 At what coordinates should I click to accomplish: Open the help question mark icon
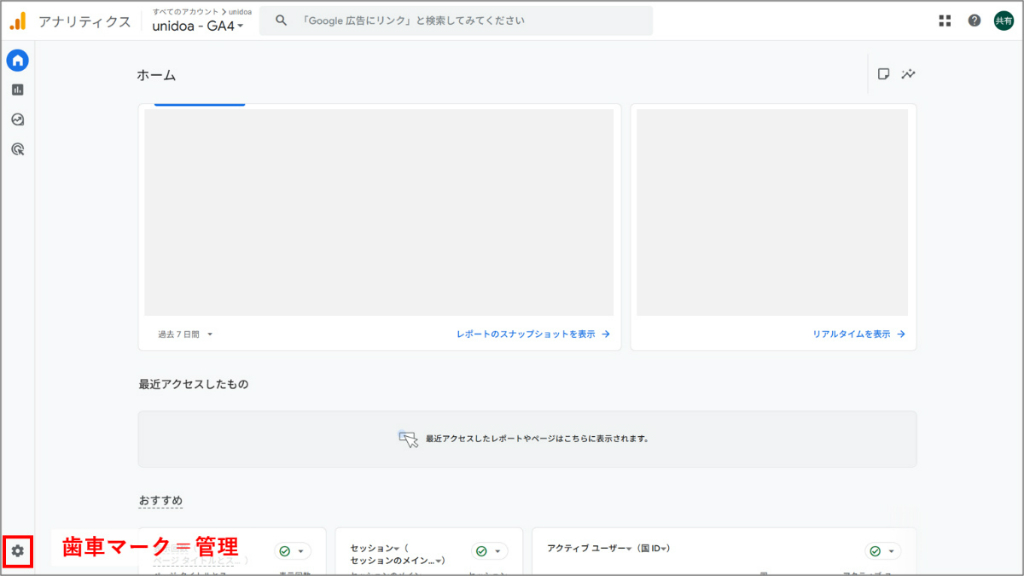point(973,20)
